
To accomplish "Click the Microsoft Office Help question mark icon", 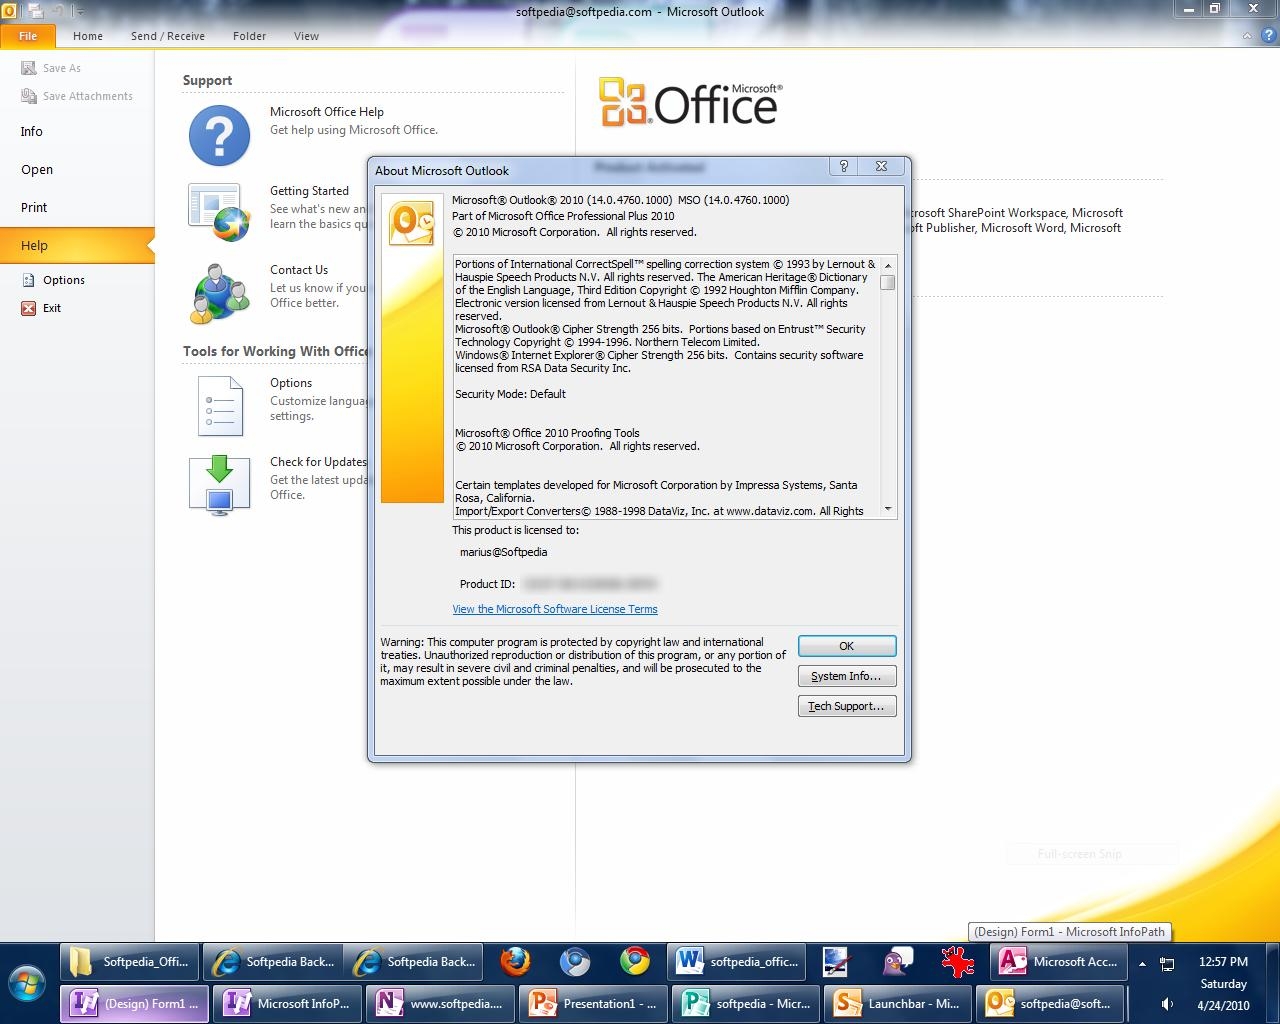I will coord(219,135).
